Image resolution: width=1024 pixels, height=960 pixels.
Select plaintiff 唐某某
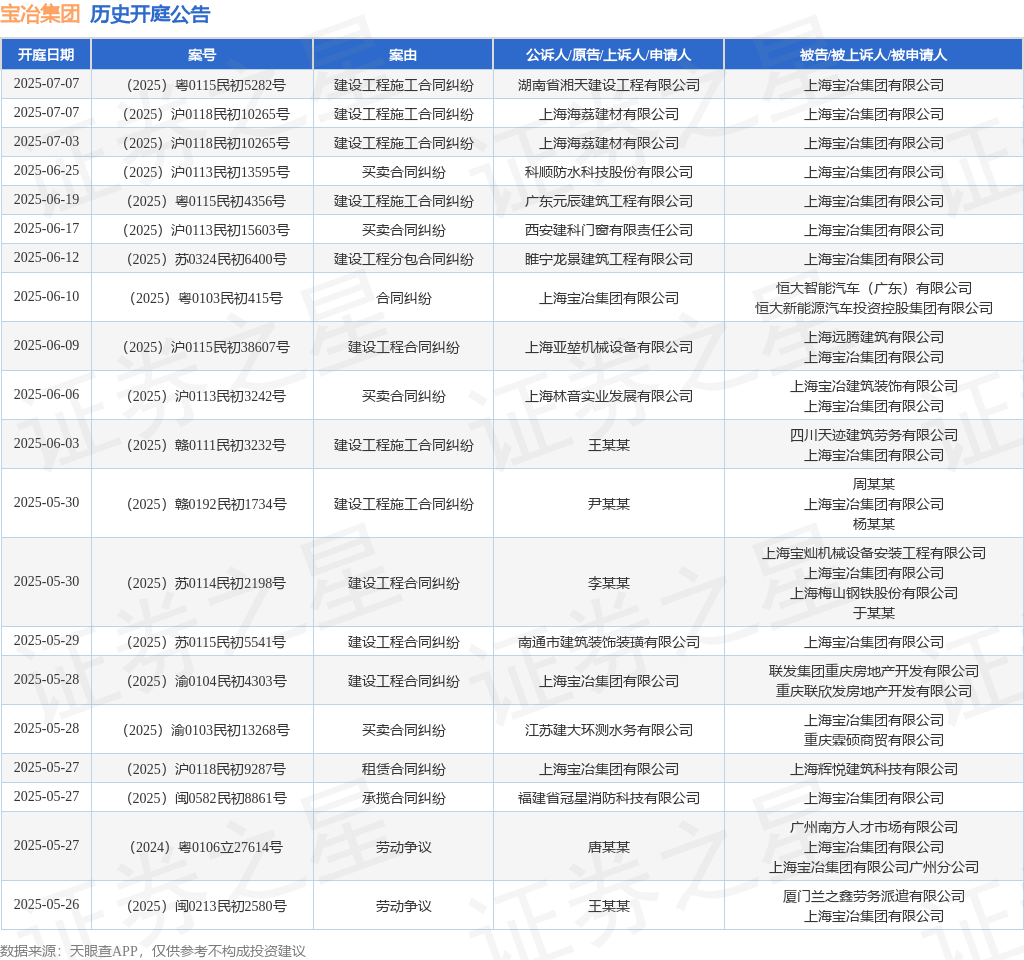[609, 848]
